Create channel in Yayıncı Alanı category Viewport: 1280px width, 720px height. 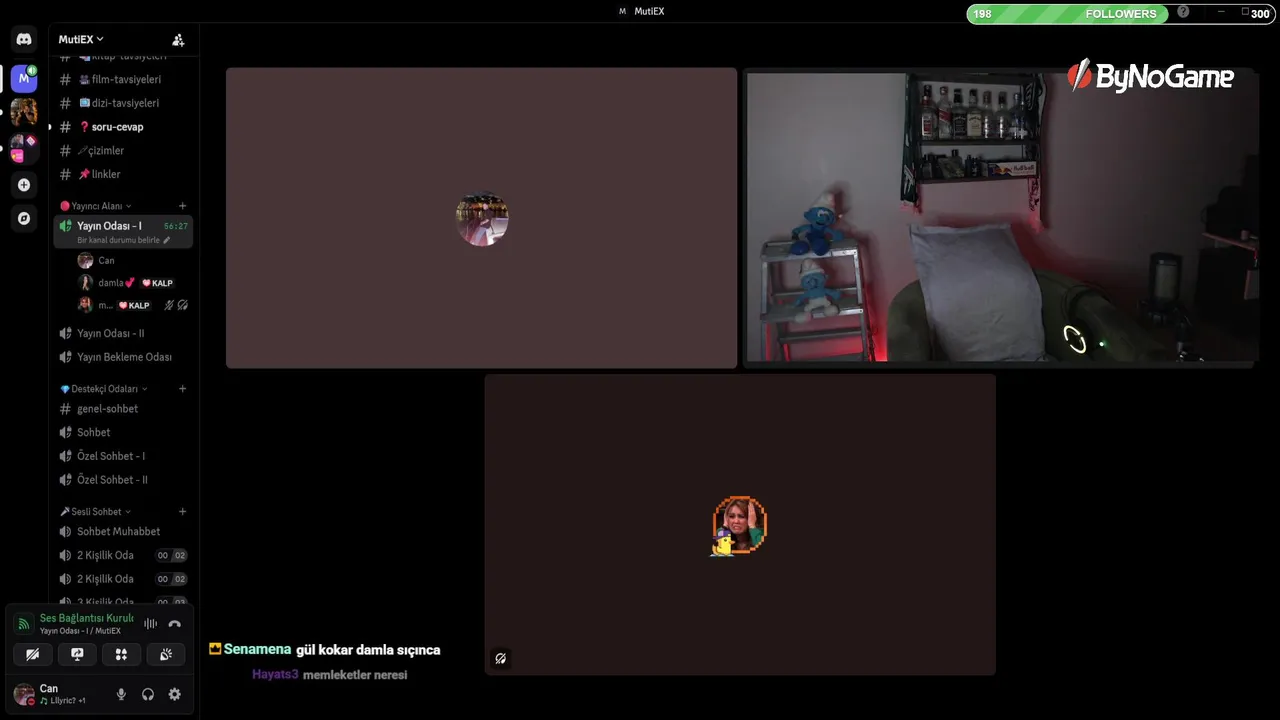point(182,206)
